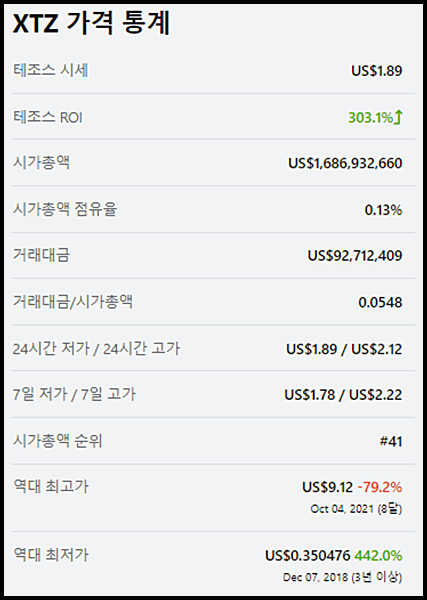Select the 시가총액 row label
The width and height of the screenshot is (427, 600).
[41, 163]
